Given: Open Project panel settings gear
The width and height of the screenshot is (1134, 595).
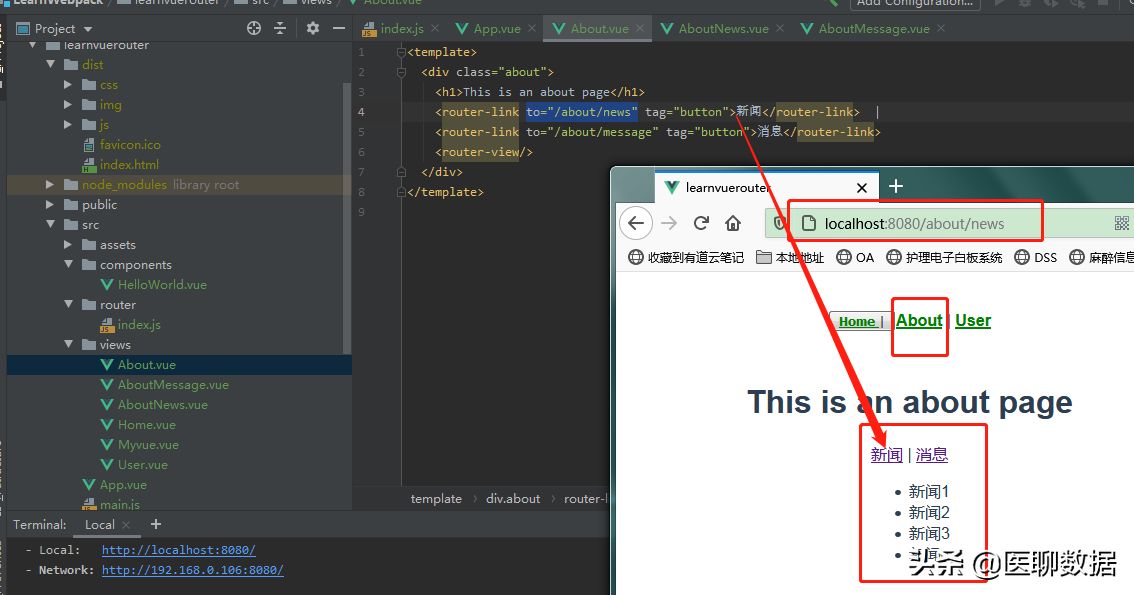Looking at the screenshot, I should 312,28.
